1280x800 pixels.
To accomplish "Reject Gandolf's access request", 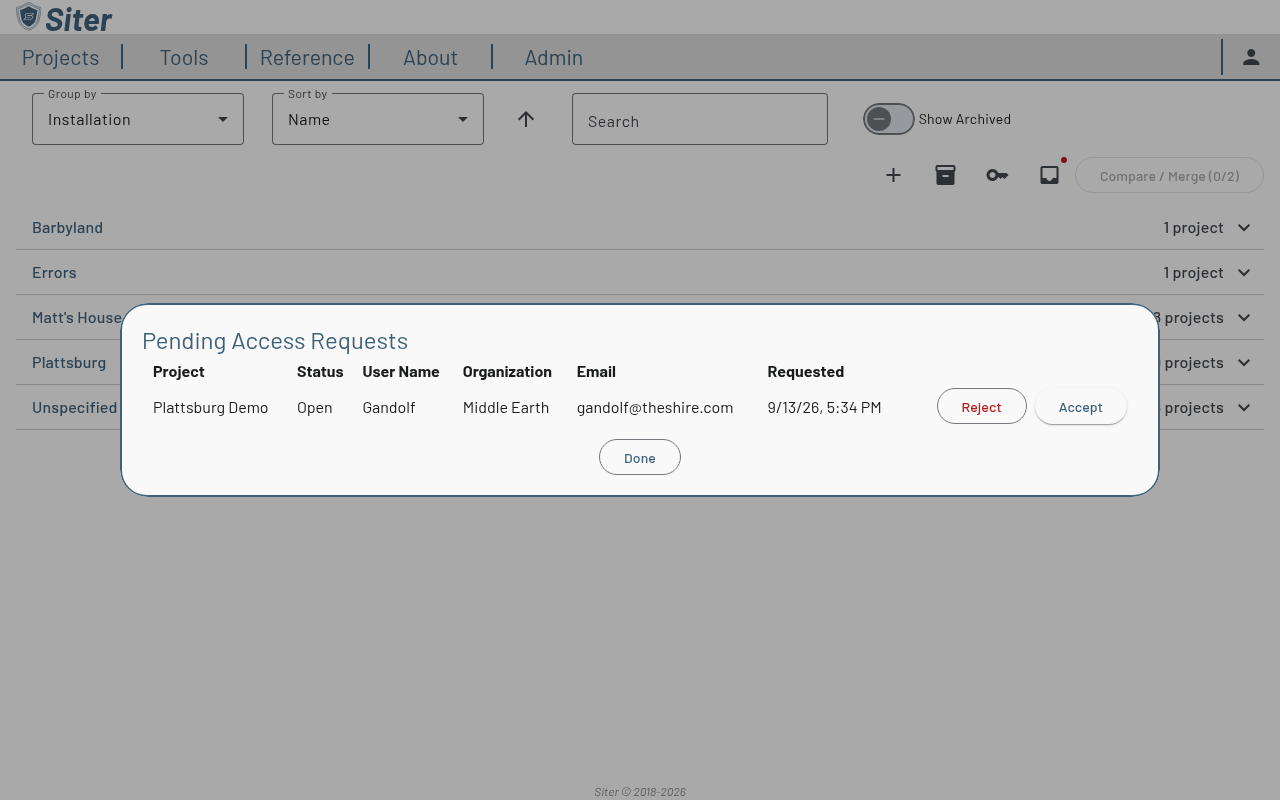I will tap(981, 407).
